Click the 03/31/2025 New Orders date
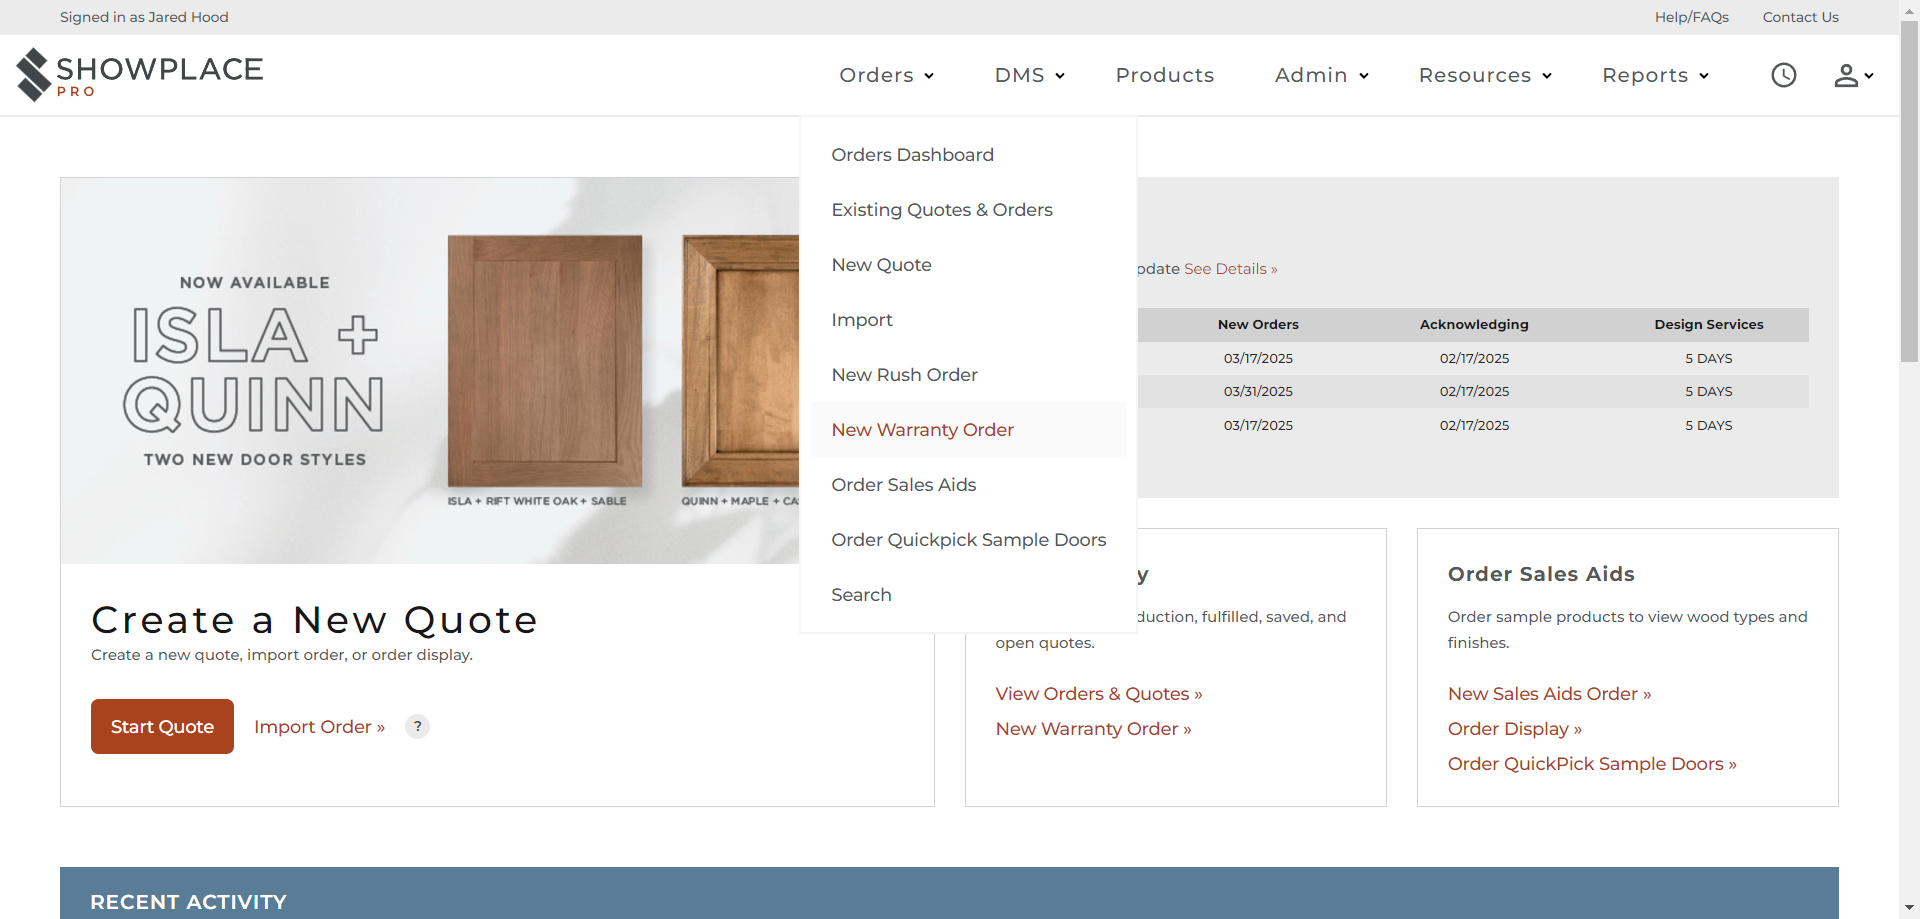 (1258, 392)
